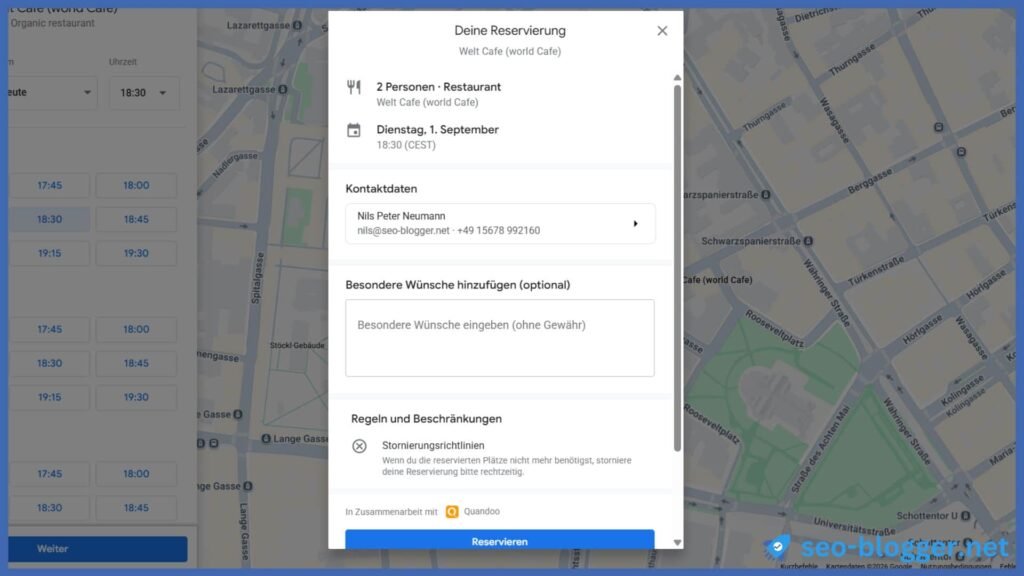Close the Deine Reservierung dialog

pyautogui.click(x=662, y=31)
